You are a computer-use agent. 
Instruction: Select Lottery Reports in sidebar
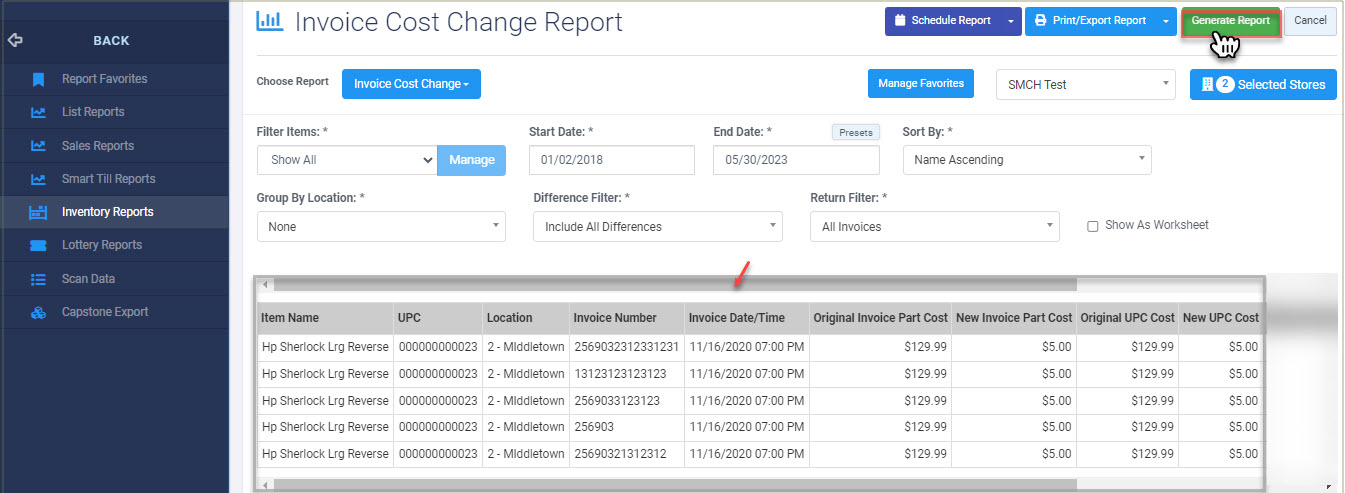tap(102, 245)
